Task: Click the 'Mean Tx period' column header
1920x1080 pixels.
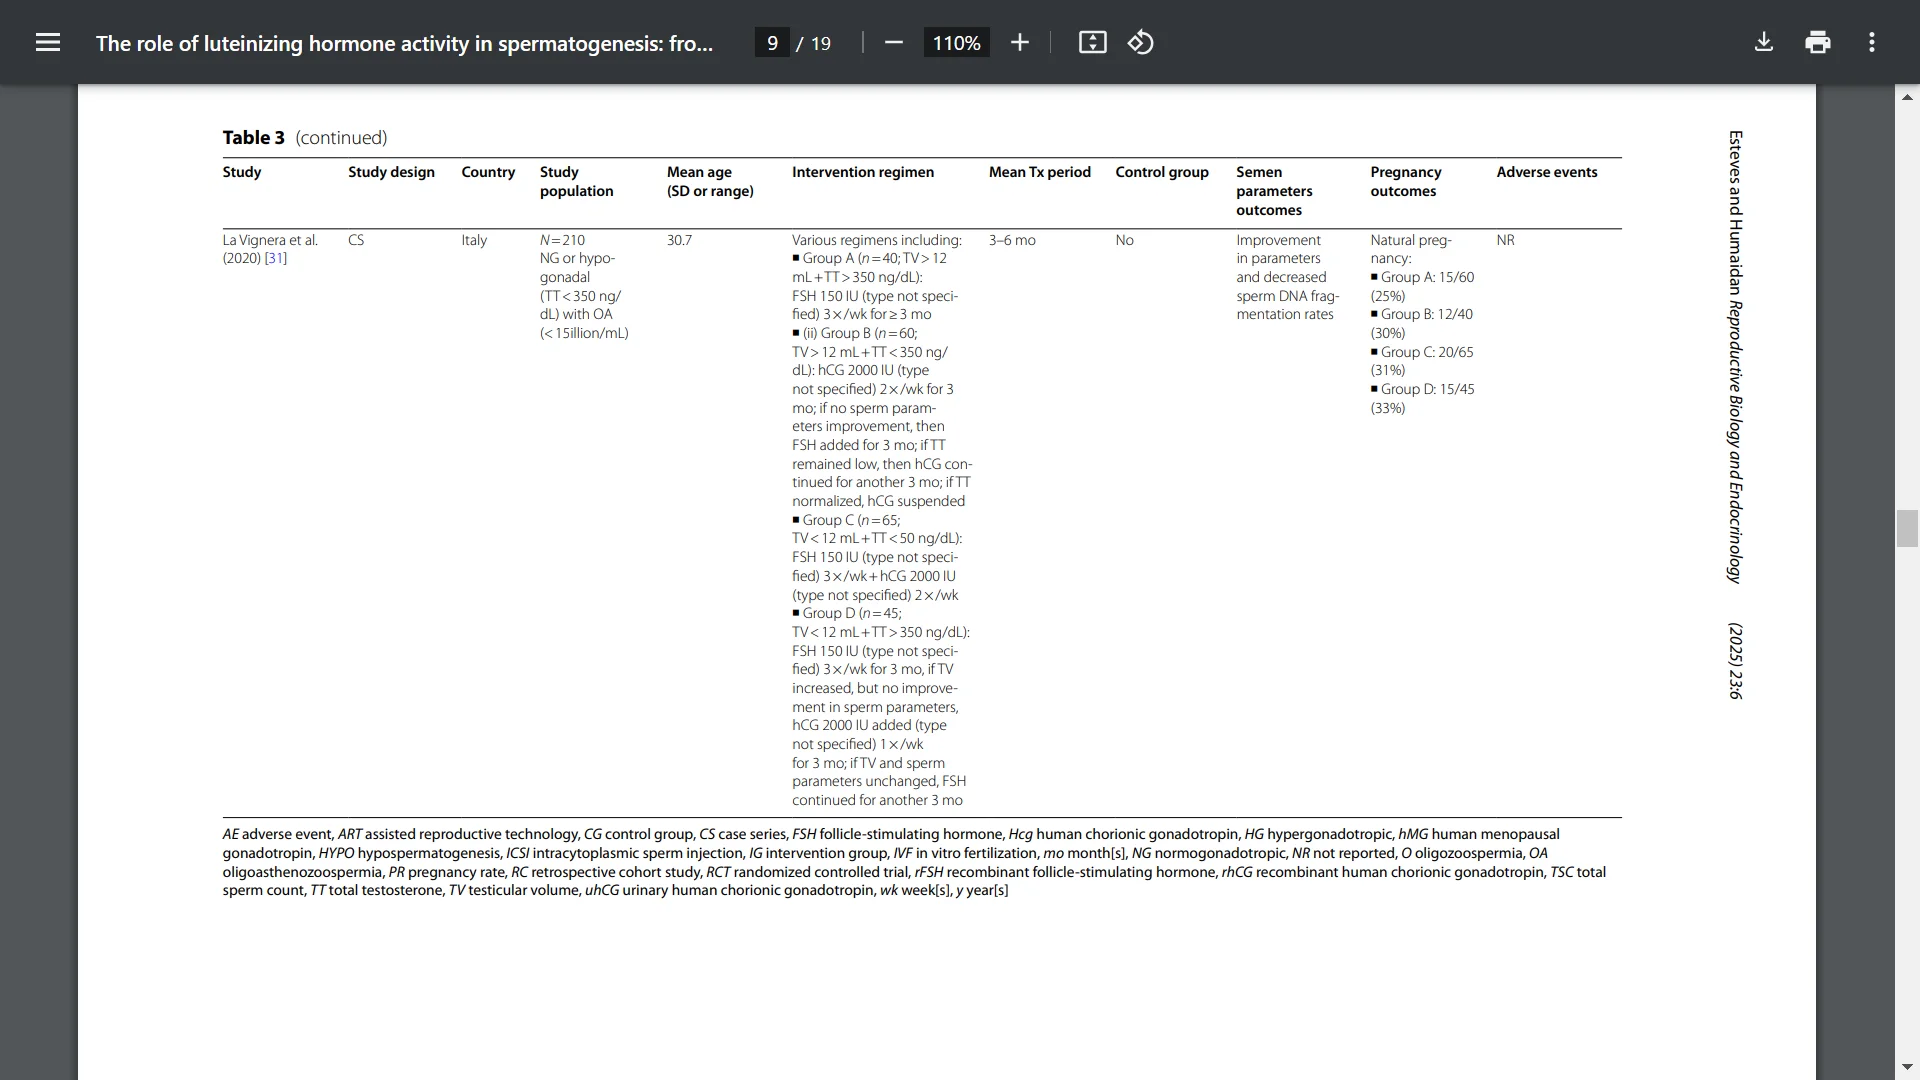Action: pos(1040,172)
